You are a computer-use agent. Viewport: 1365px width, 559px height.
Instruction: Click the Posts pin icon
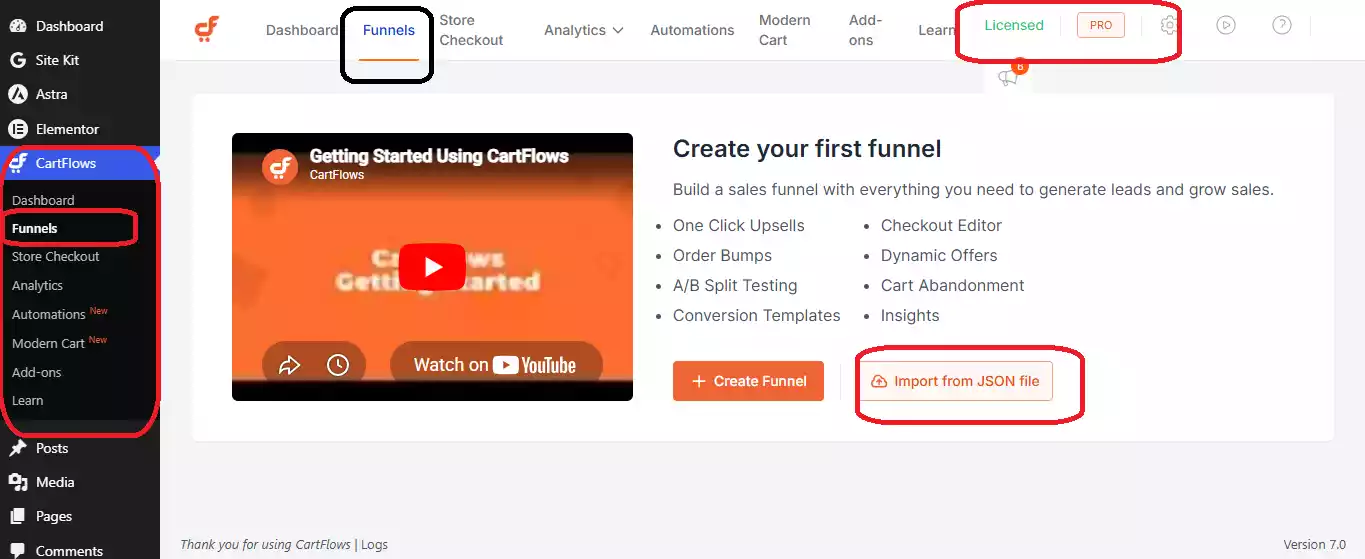click(x=17, y=448)
